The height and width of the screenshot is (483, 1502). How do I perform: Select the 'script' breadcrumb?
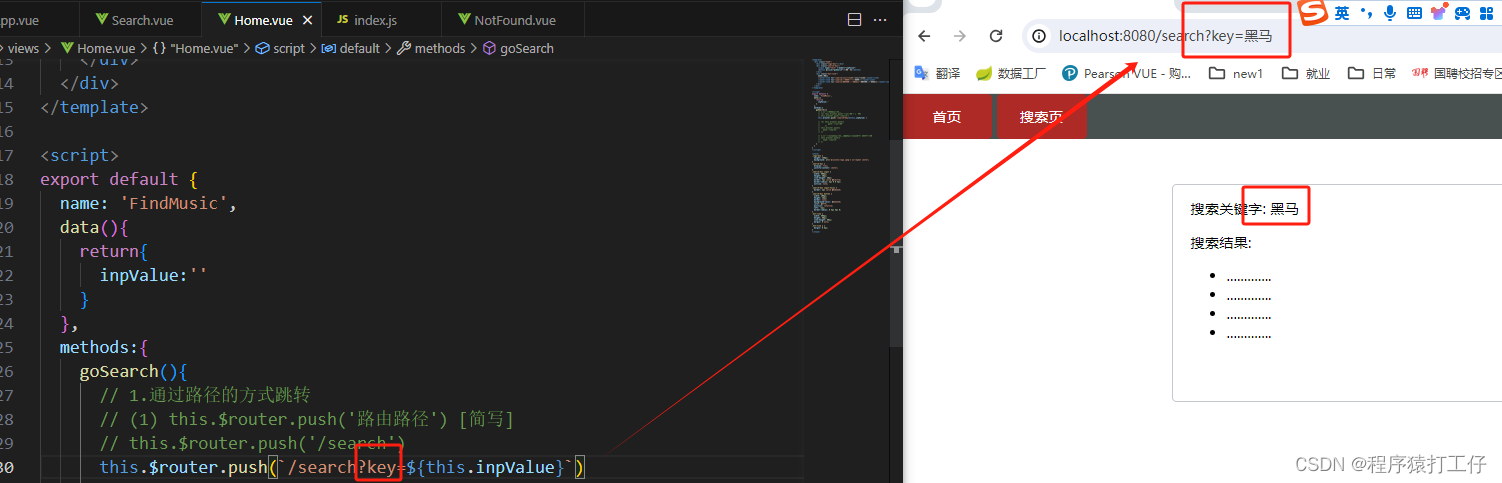pos(280,48)
